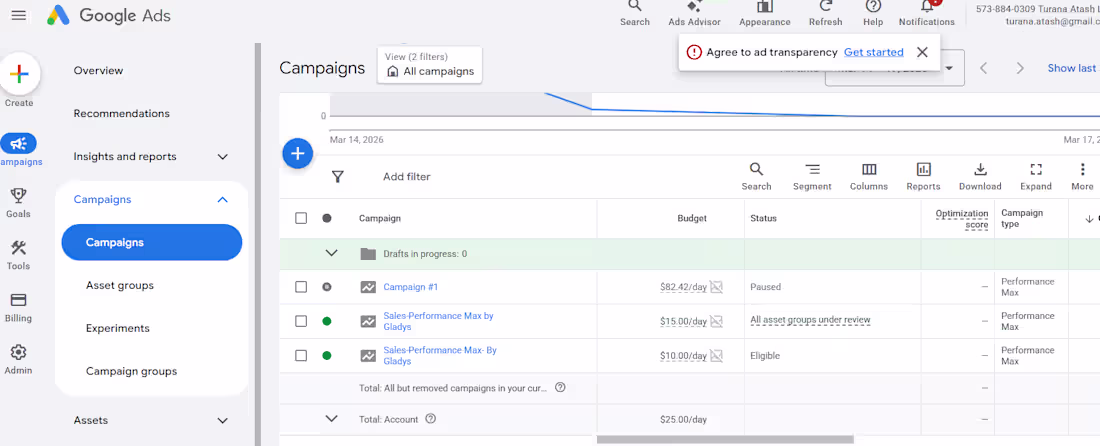Open Goals from the sidebar
The height and width of the screenshot is (446, 1100).
point(18,203)
